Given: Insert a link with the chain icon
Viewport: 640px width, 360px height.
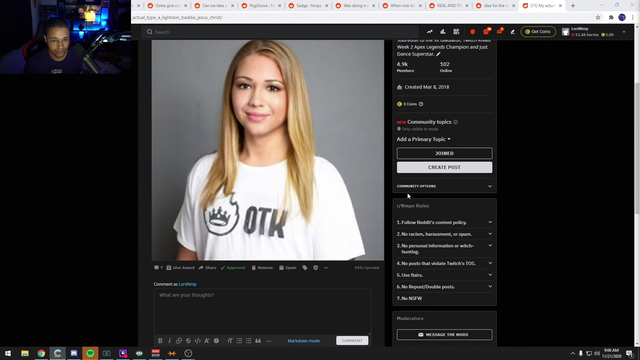Looking at the screenshot, I should (179, 340).
